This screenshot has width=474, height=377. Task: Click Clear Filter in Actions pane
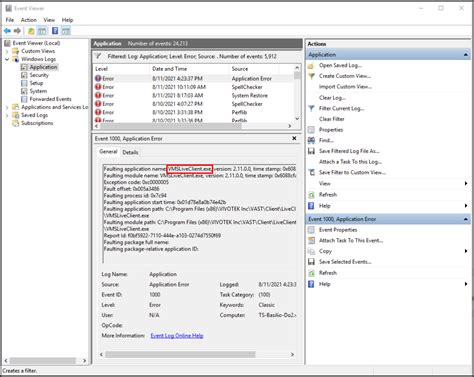pyautogui.click(x=332, y=119)
